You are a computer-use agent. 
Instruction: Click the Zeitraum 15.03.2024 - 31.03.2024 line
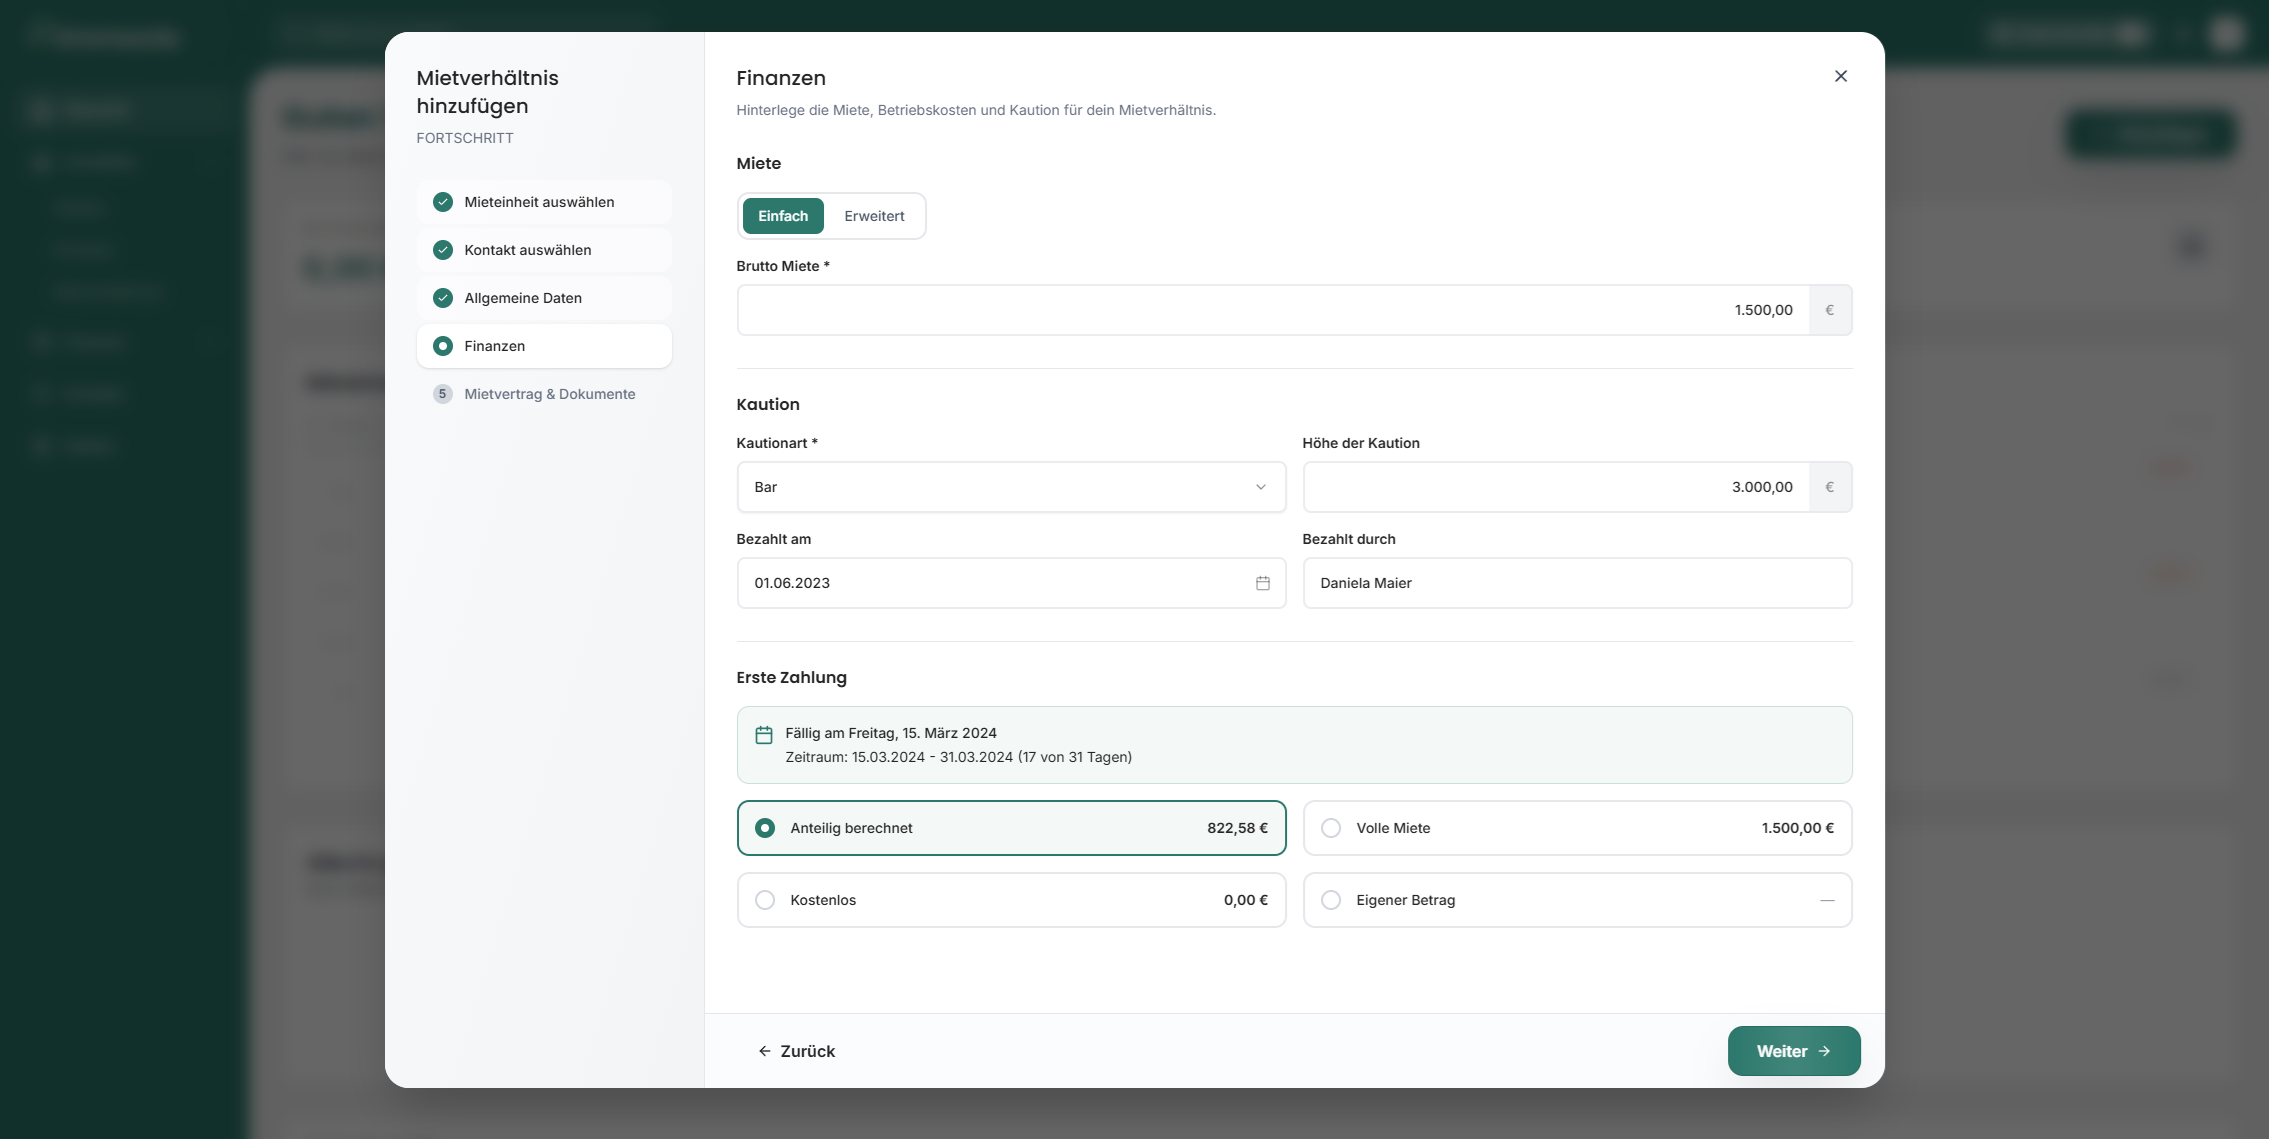(x=959, y=757)
